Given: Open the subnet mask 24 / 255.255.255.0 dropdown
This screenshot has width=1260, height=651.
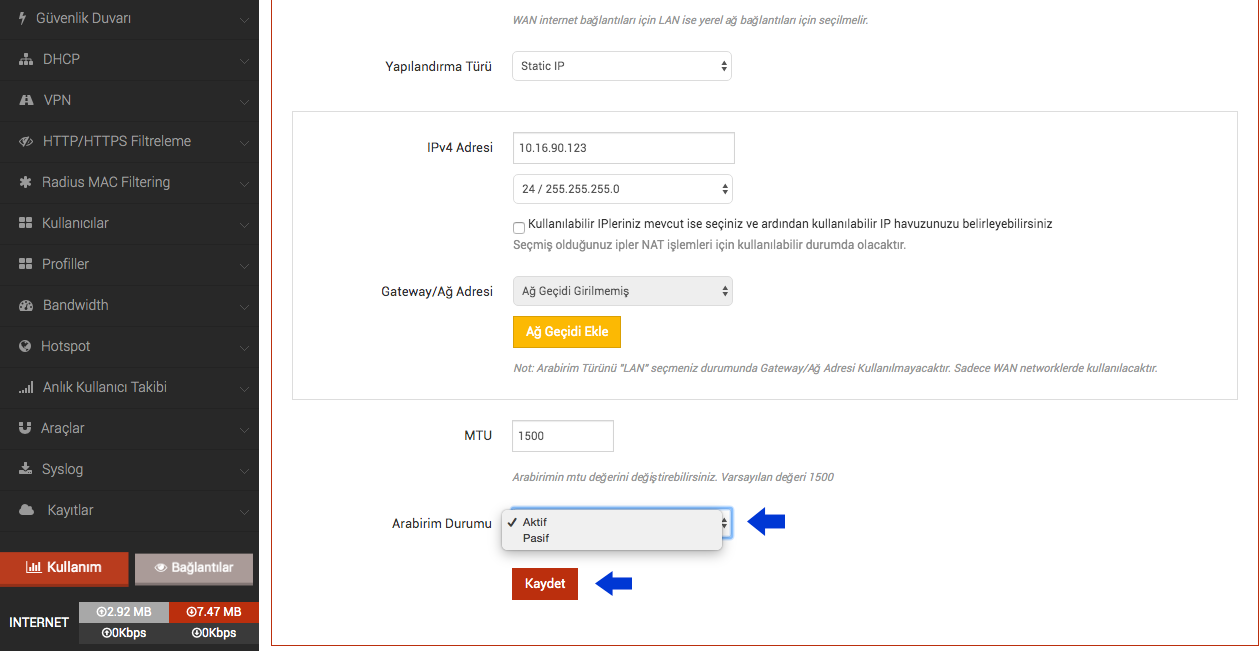Looking at the screenshot, I should 622,189.
